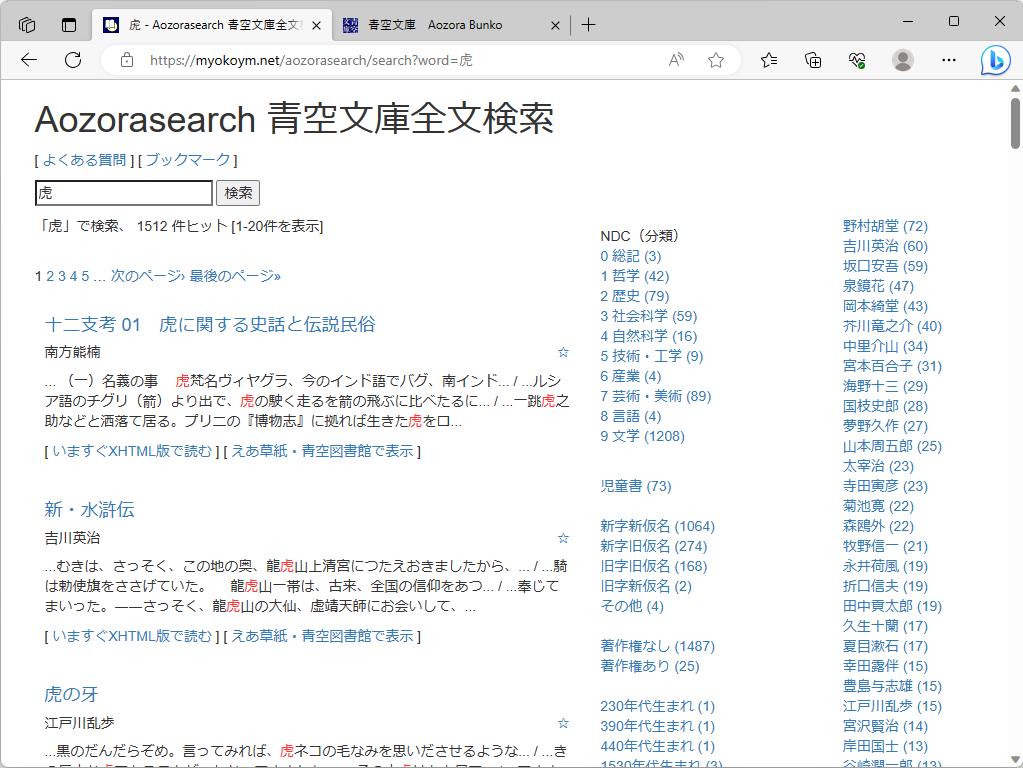Screen dimensions: 1023x768
Task: Toggle the bookmark star for 新・水滸伝
Action: pos(563,537)
